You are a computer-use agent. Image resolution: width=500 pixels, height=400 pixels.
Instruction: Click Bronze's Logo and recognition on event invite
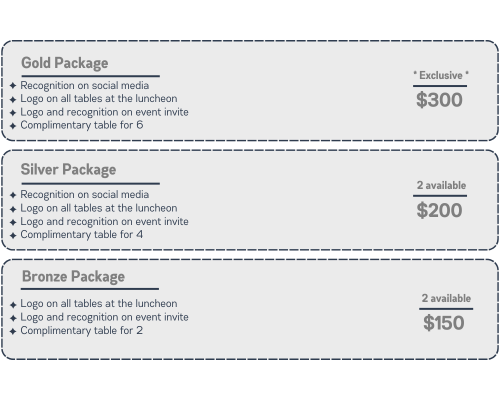click(104, 317)
